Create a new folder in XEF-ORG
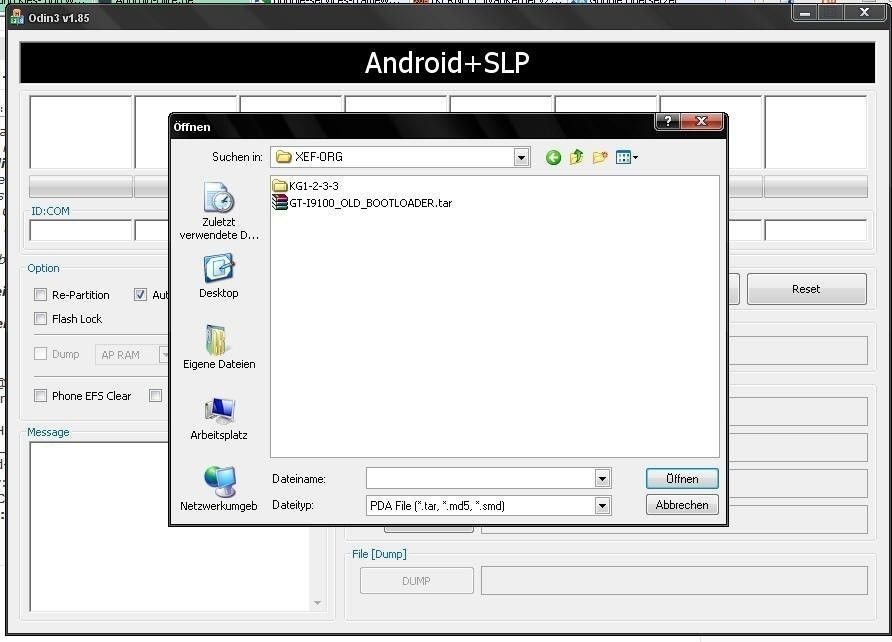892x642 pixels. (x=600, y=157)
